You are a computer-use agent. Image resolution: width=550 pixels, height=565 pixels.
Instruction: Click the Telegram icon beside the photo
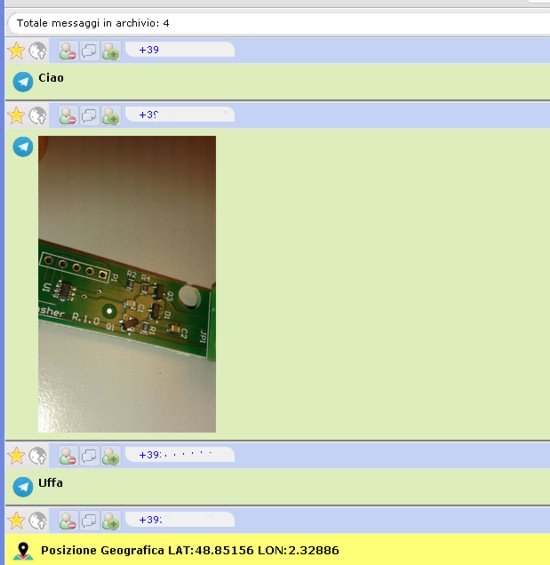[23, 147]
